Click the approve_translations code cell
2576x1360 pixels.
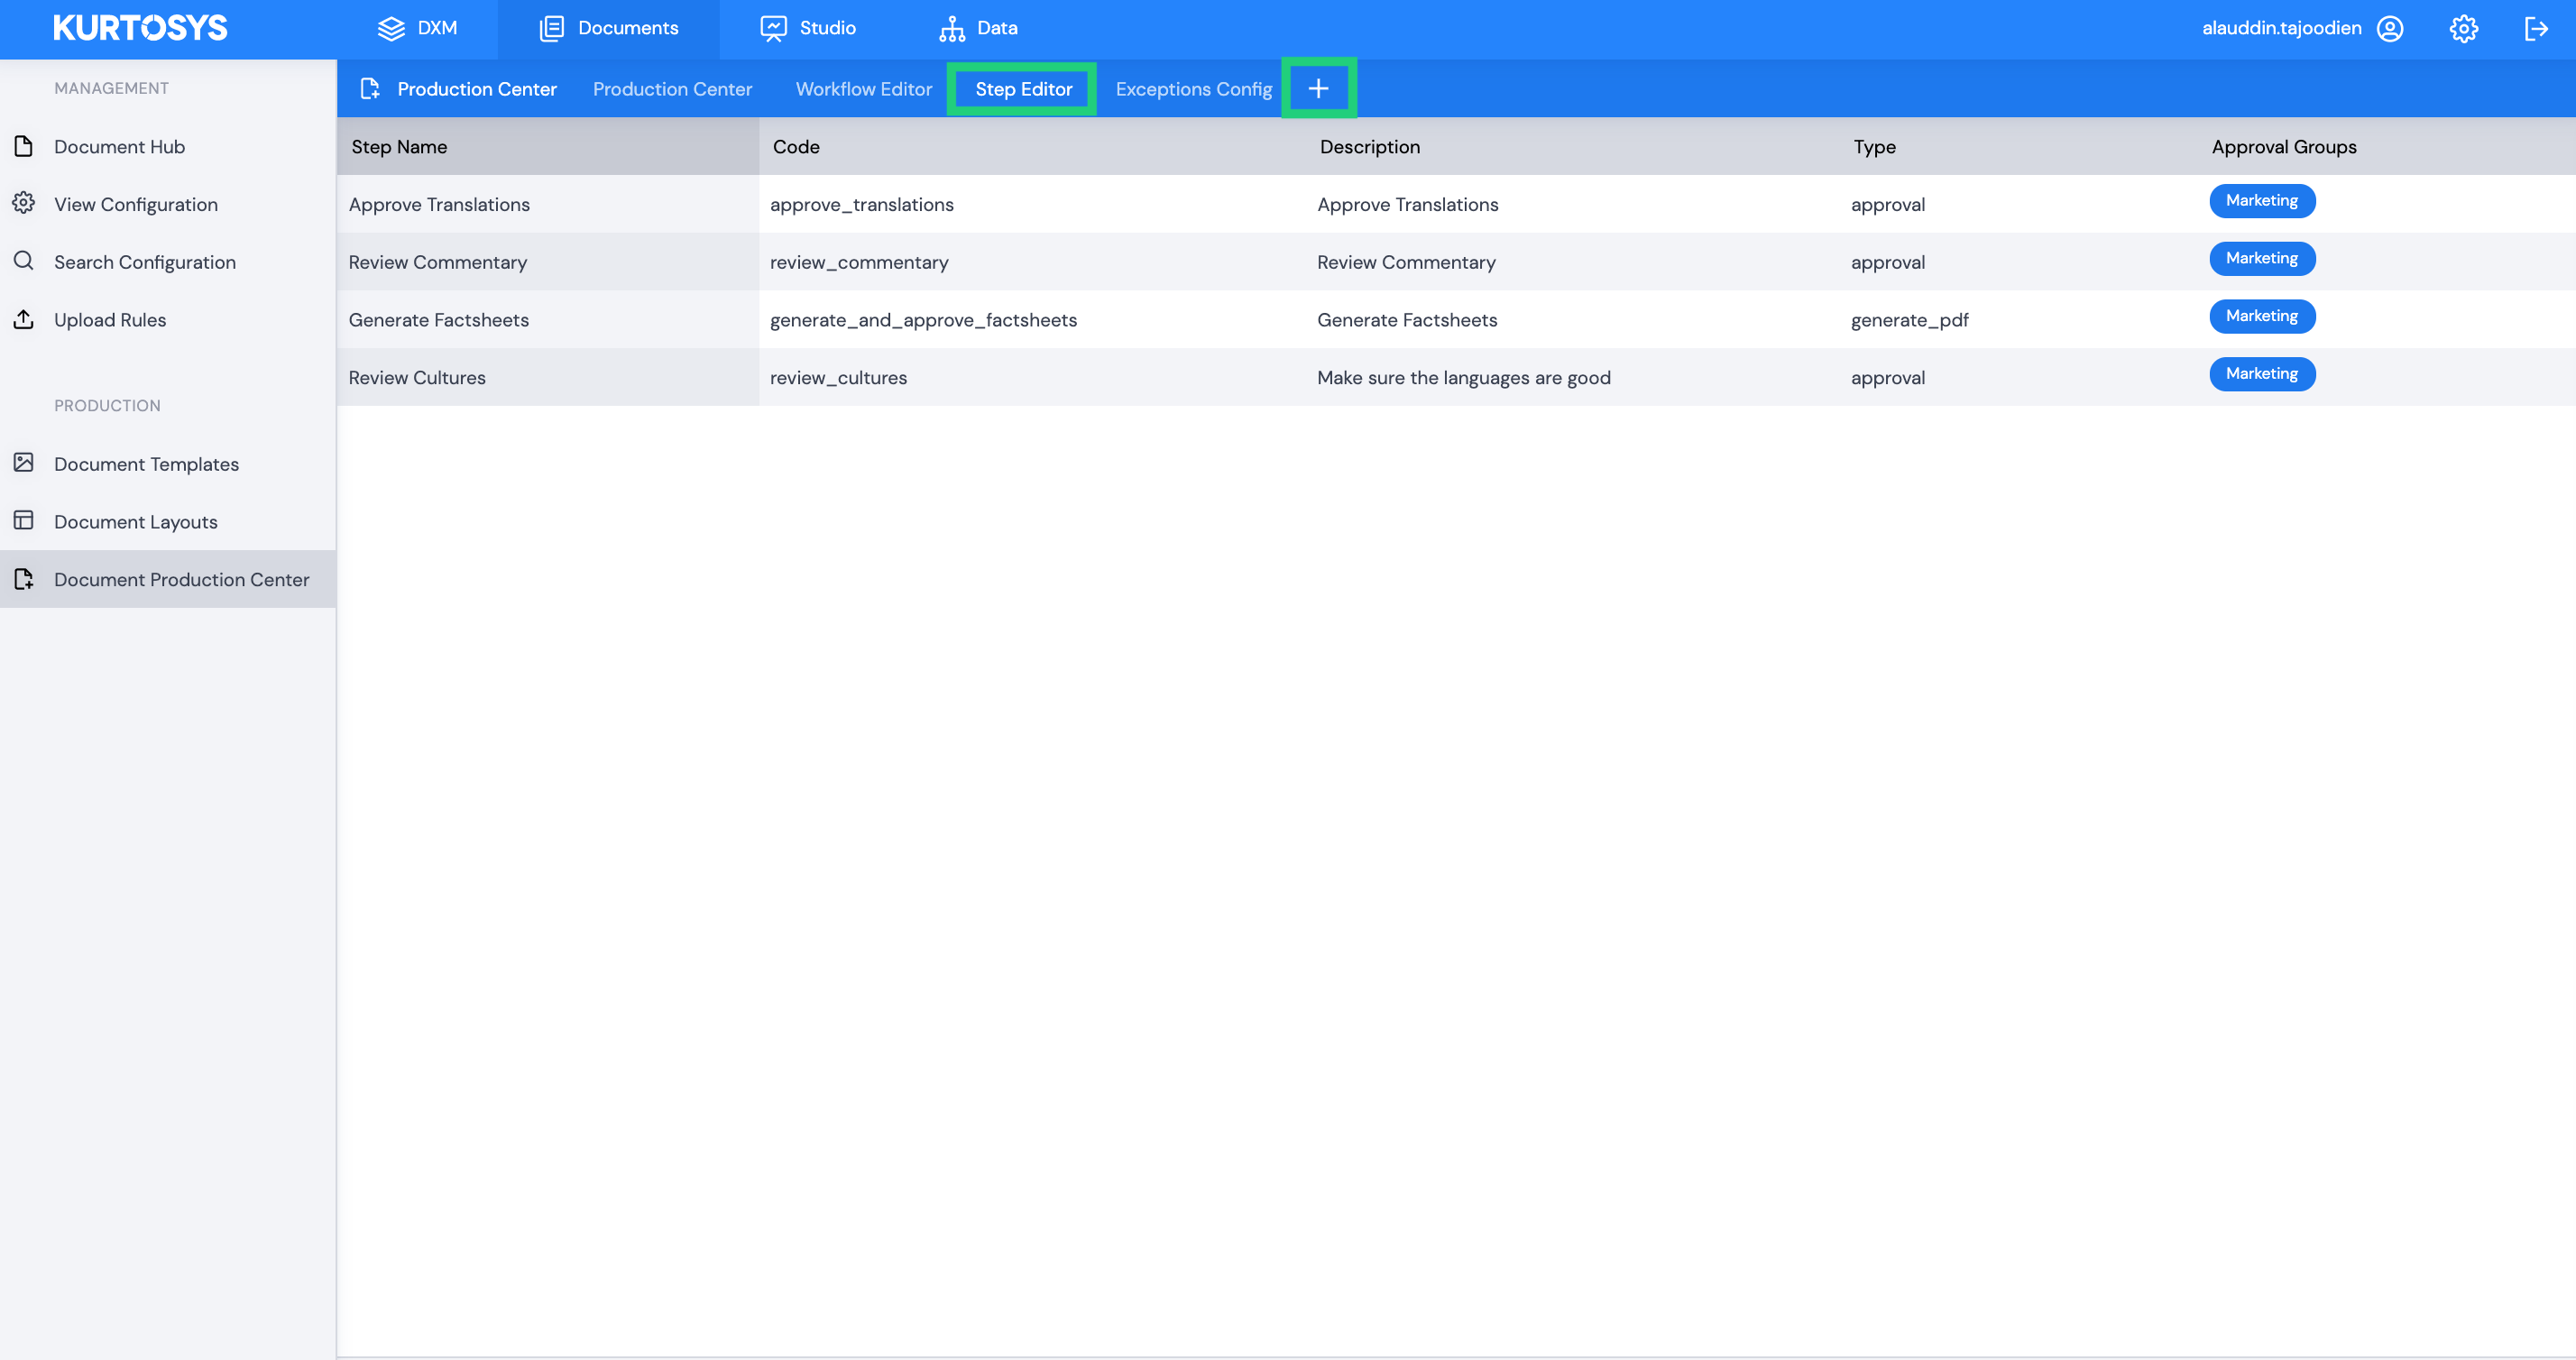pyautogui.click(x=861, y=204)
